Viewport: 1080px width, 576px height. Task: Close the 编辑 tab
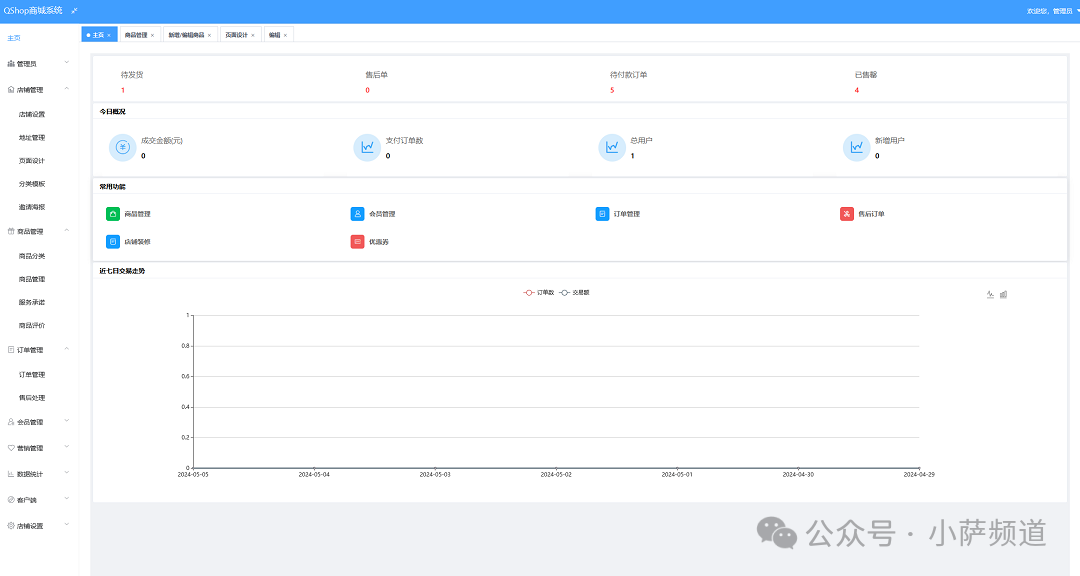pos(285,35)
